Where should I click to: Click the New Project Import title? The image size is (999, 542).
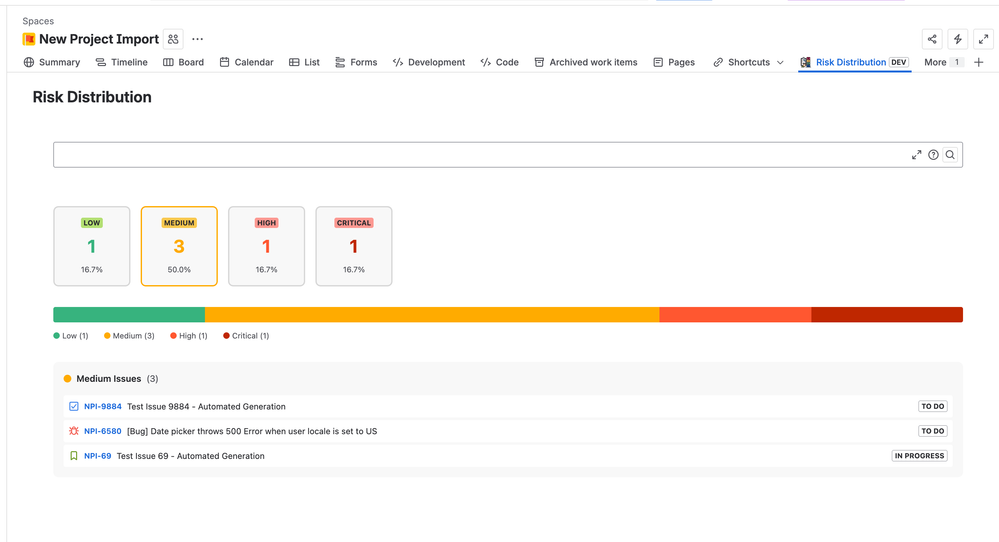(99, 39)
